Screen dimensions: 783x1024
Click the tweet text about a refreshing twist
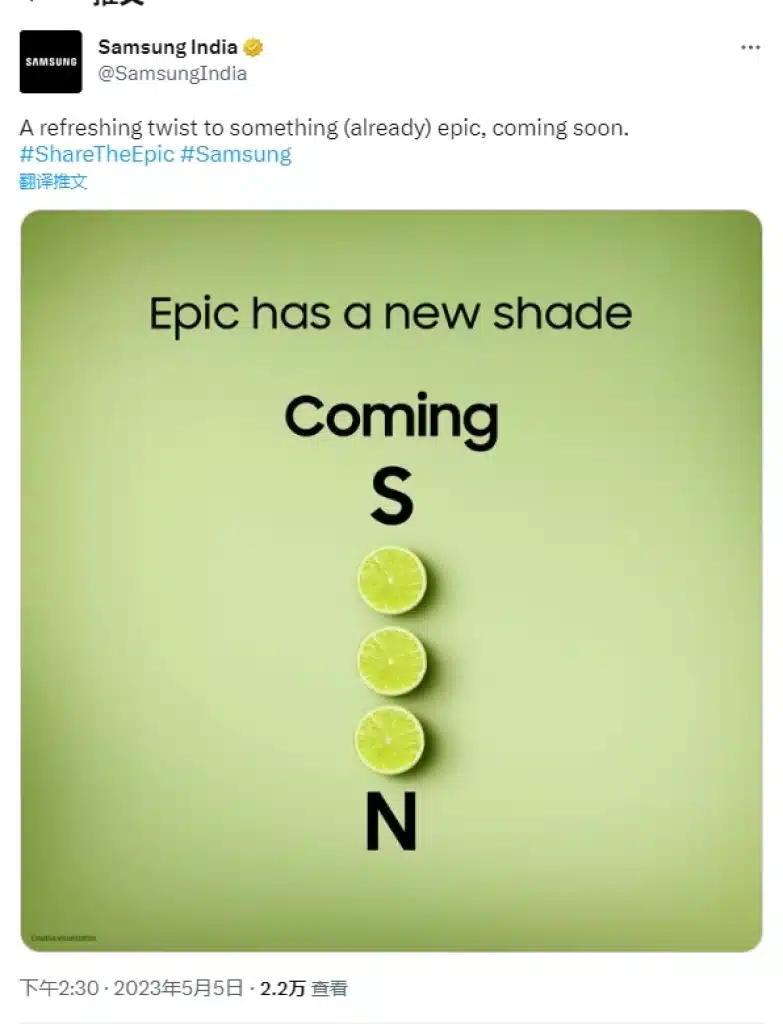coord(324,129)
